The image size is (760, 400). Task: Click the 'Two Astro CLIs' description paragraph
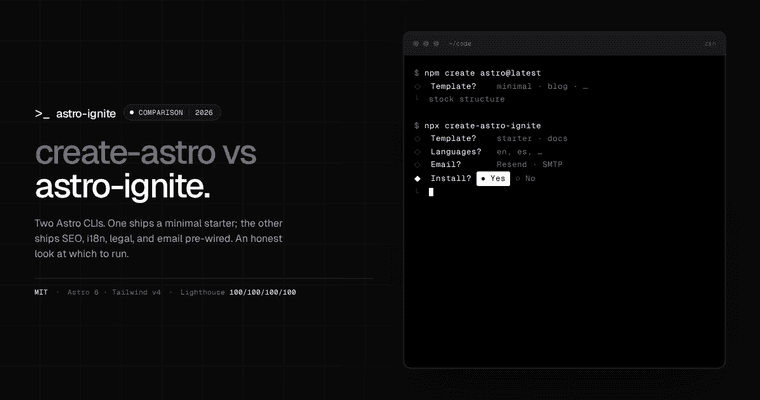[158, 239]
